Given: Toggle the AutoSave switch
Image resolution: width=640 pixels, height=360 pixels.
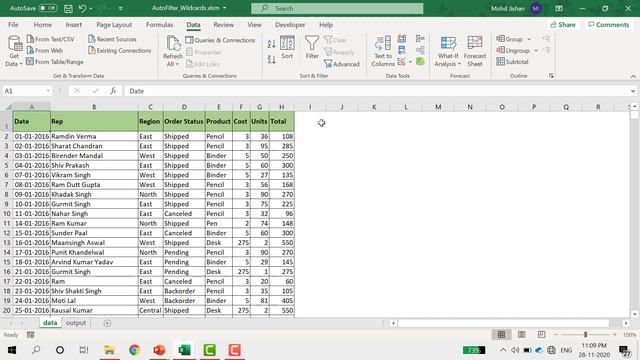Looking at the screenshot, I should (x=48, y=8).
